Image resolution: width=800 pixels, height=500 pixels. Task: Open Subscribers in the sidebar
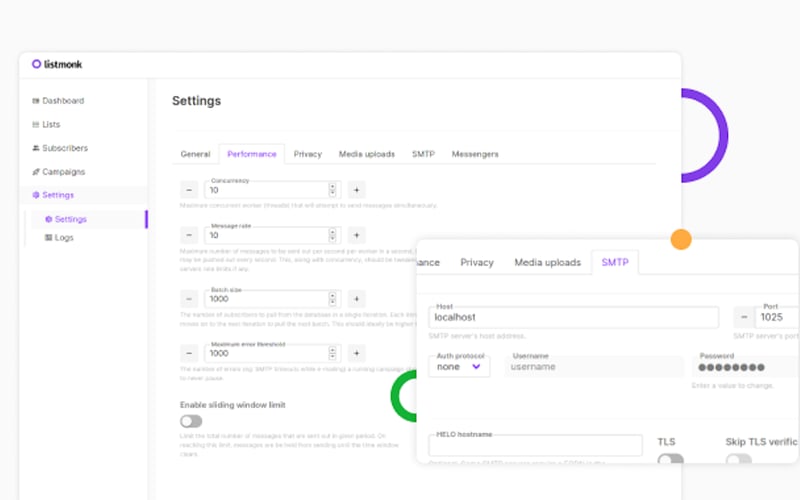(x=60, y=148)
